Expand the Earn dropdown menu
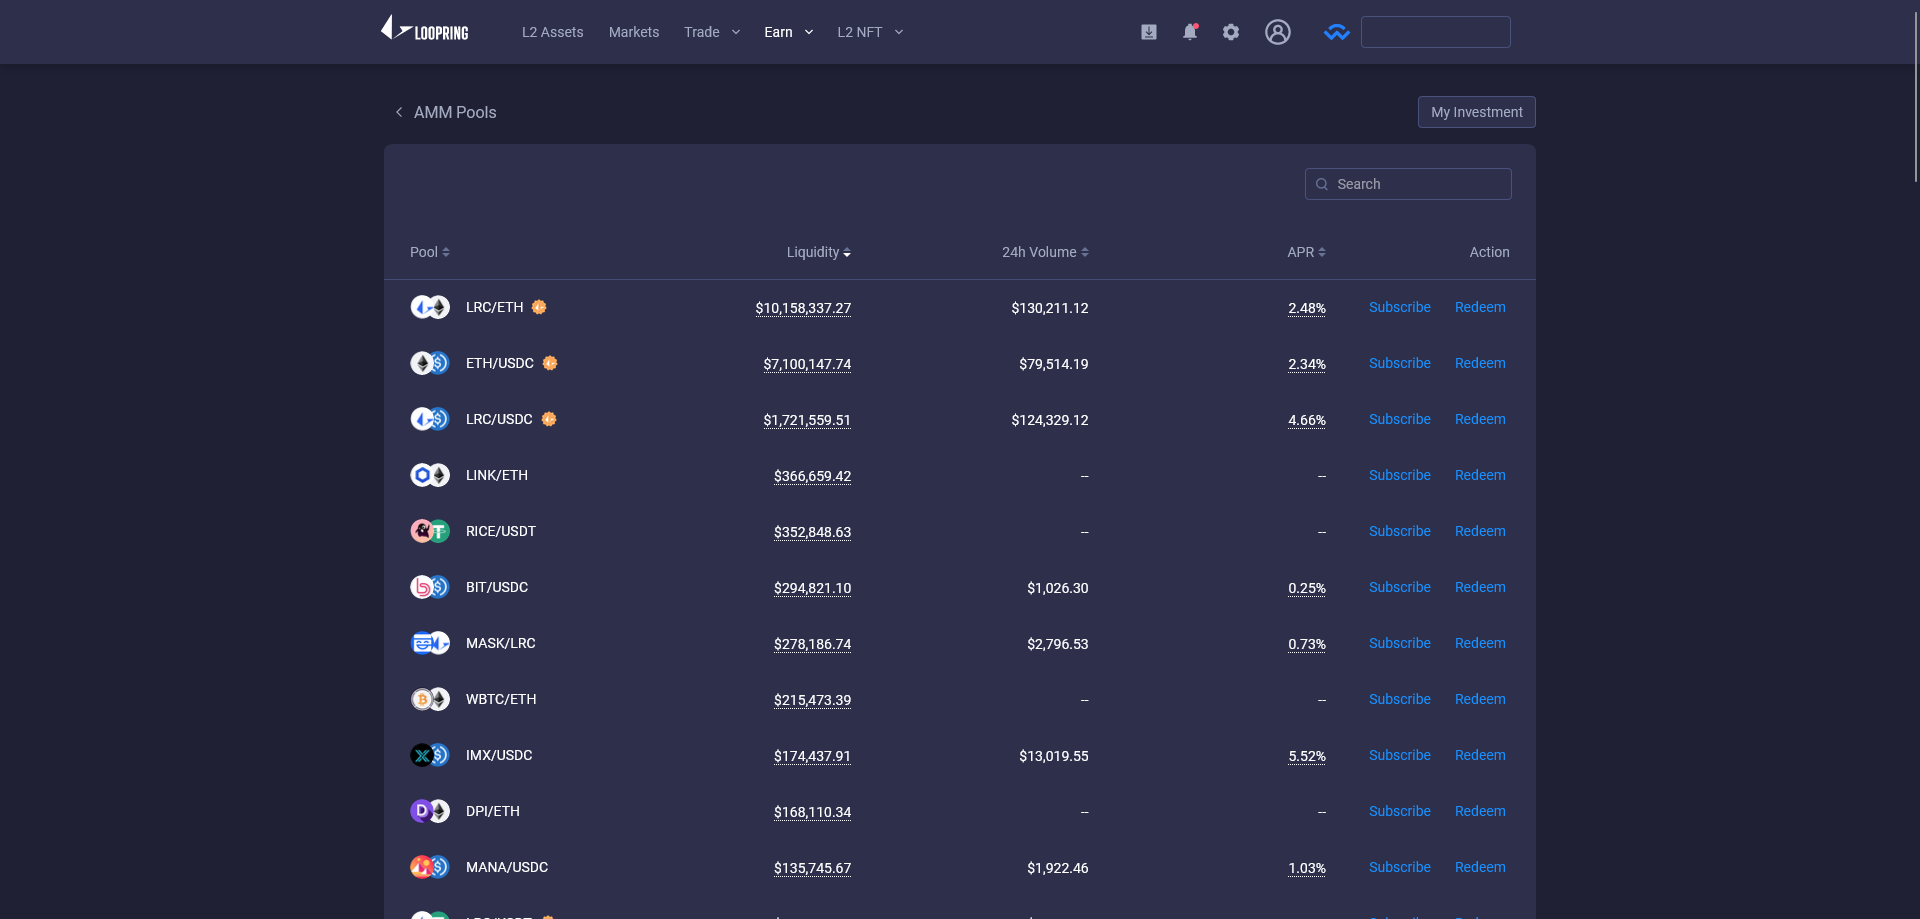The width and height of the screenshot is (1920, 919). coord(788,32)
